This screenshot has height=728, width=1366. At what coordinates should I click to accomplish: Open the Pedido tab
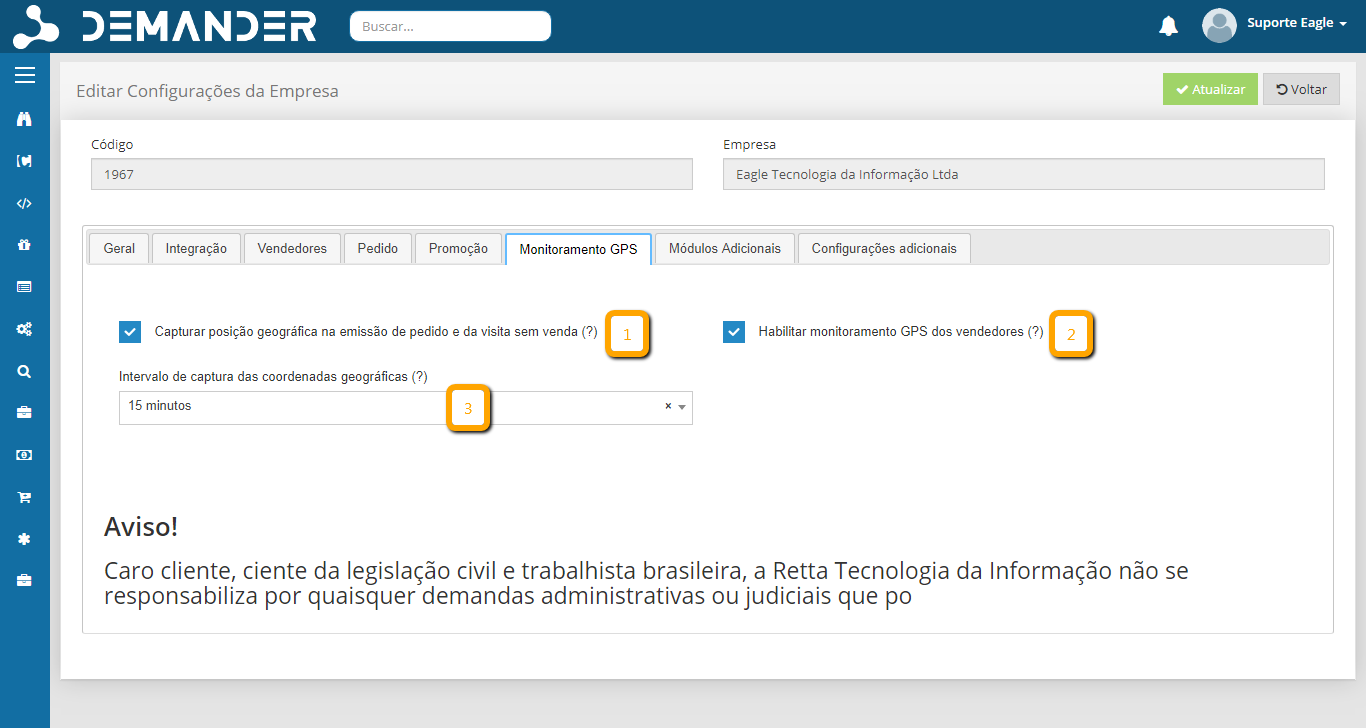coord(378,249)
